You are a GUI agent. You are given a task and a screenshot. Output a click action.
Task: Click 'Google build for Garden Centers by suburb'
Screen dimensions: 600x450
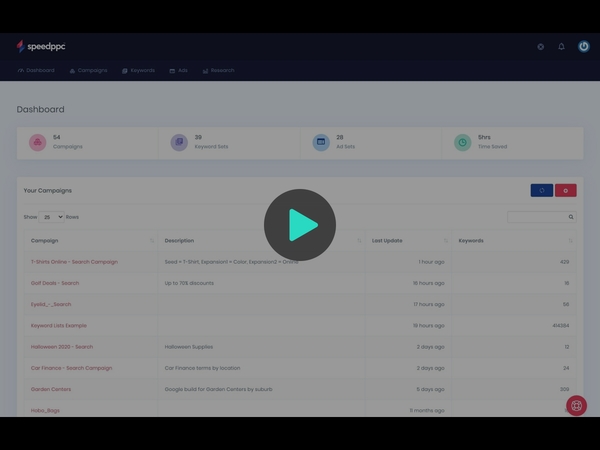pos(218,389)
